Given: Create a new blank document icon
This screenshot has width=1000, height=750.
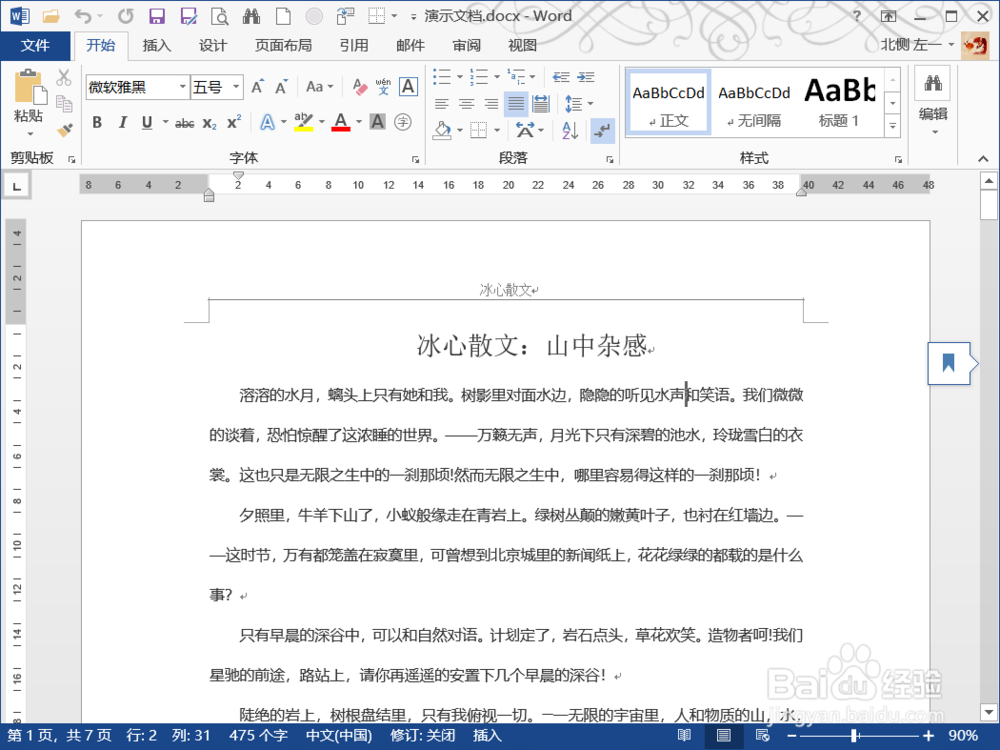Looking at the screenshot, I should (x=283, y=17).
